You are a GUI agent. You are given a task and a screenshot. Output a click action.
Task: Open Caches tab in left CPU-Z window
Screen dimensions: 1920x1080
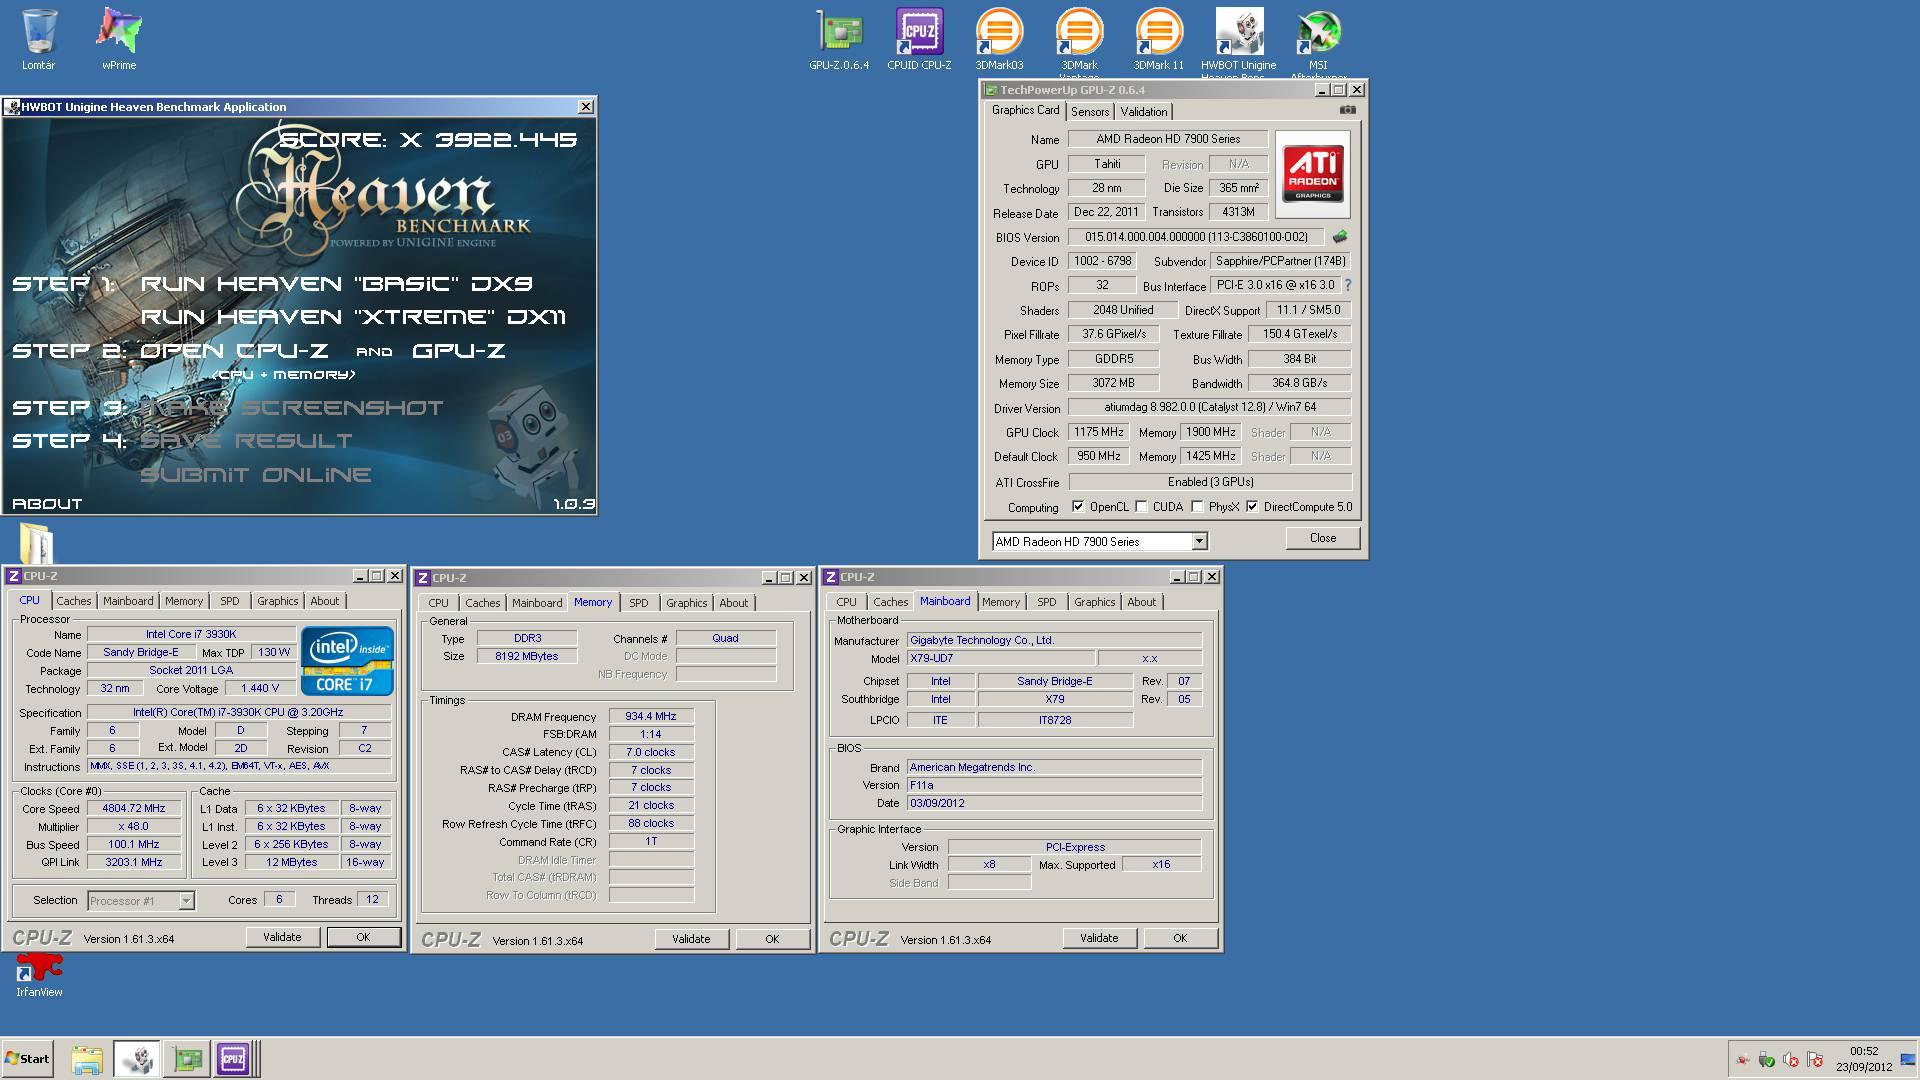(73, 601)
